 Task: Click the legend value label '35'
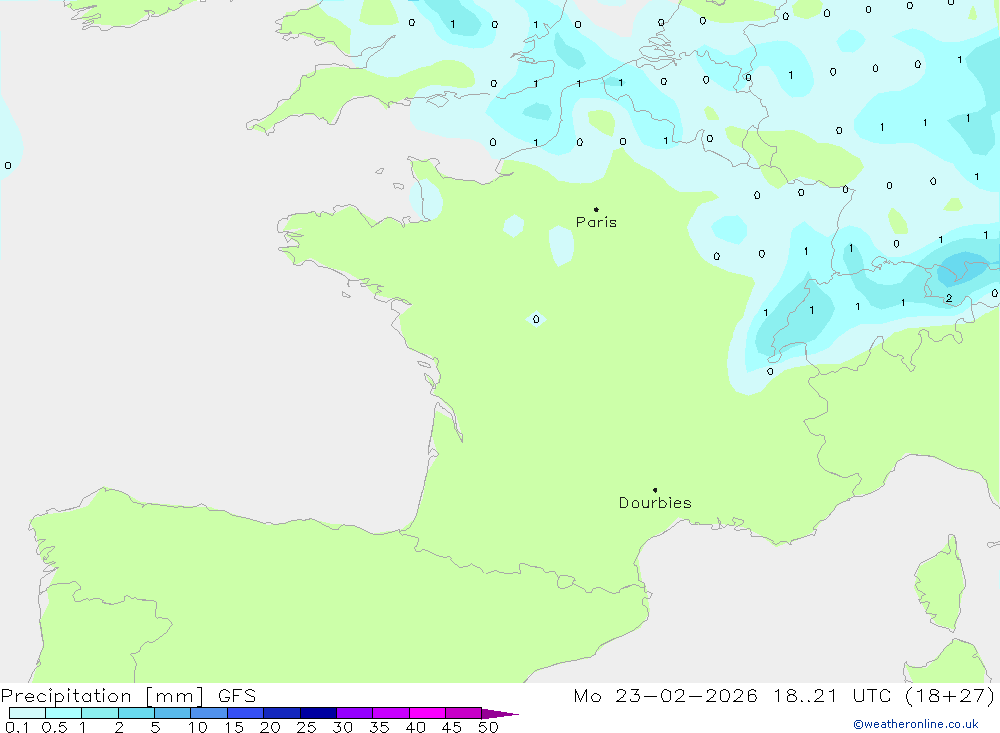point(379,727)
